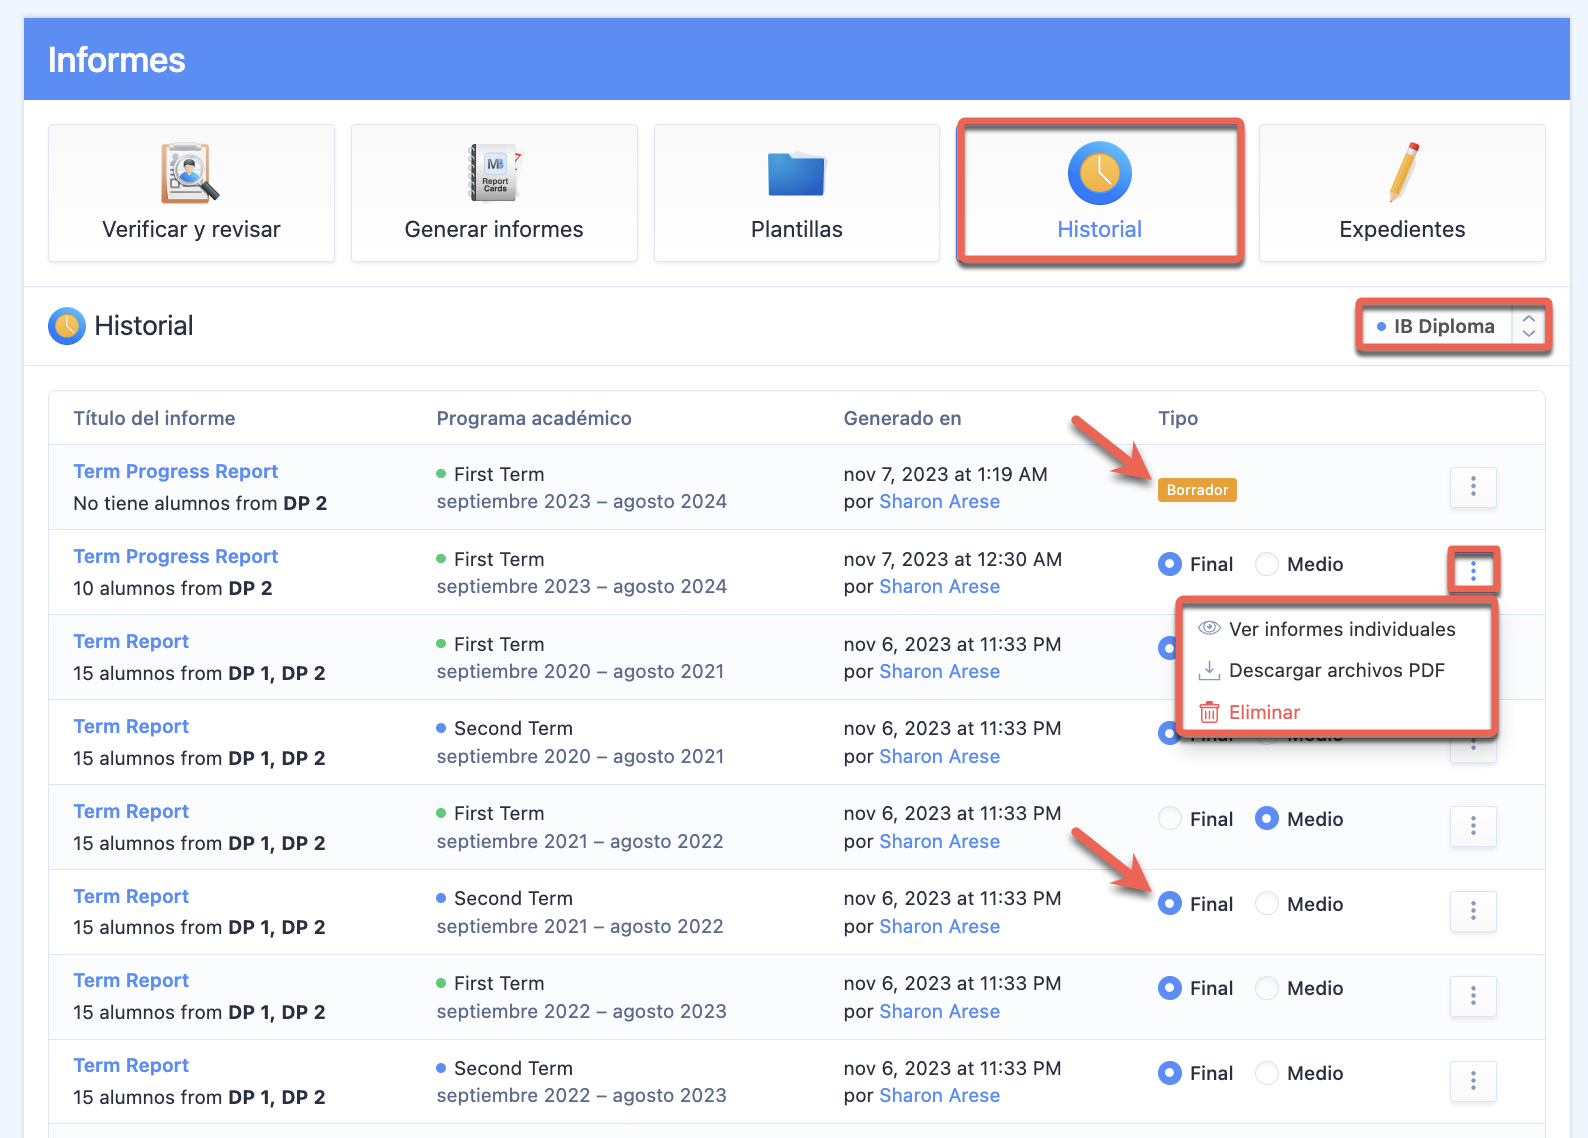The height and width of the screenshot is (1138, 1588).
Task: Select Final for First Term 2021–2022 report
Action: pos(1169,819)
